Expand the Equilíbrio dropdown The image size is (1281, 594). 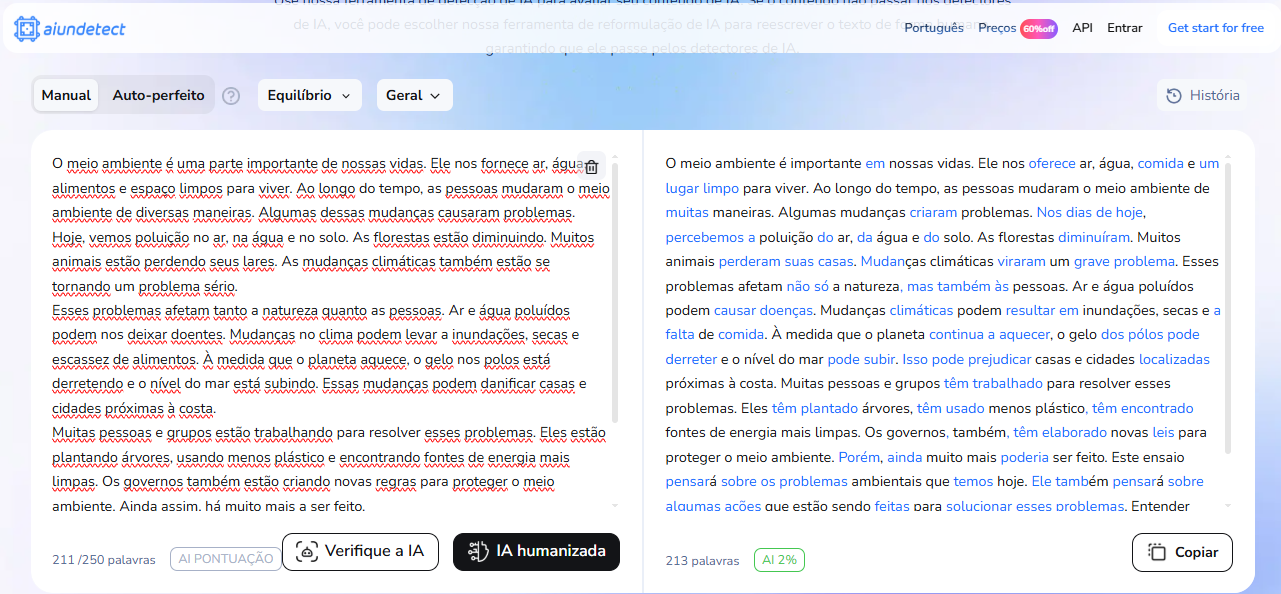point(309,96)
